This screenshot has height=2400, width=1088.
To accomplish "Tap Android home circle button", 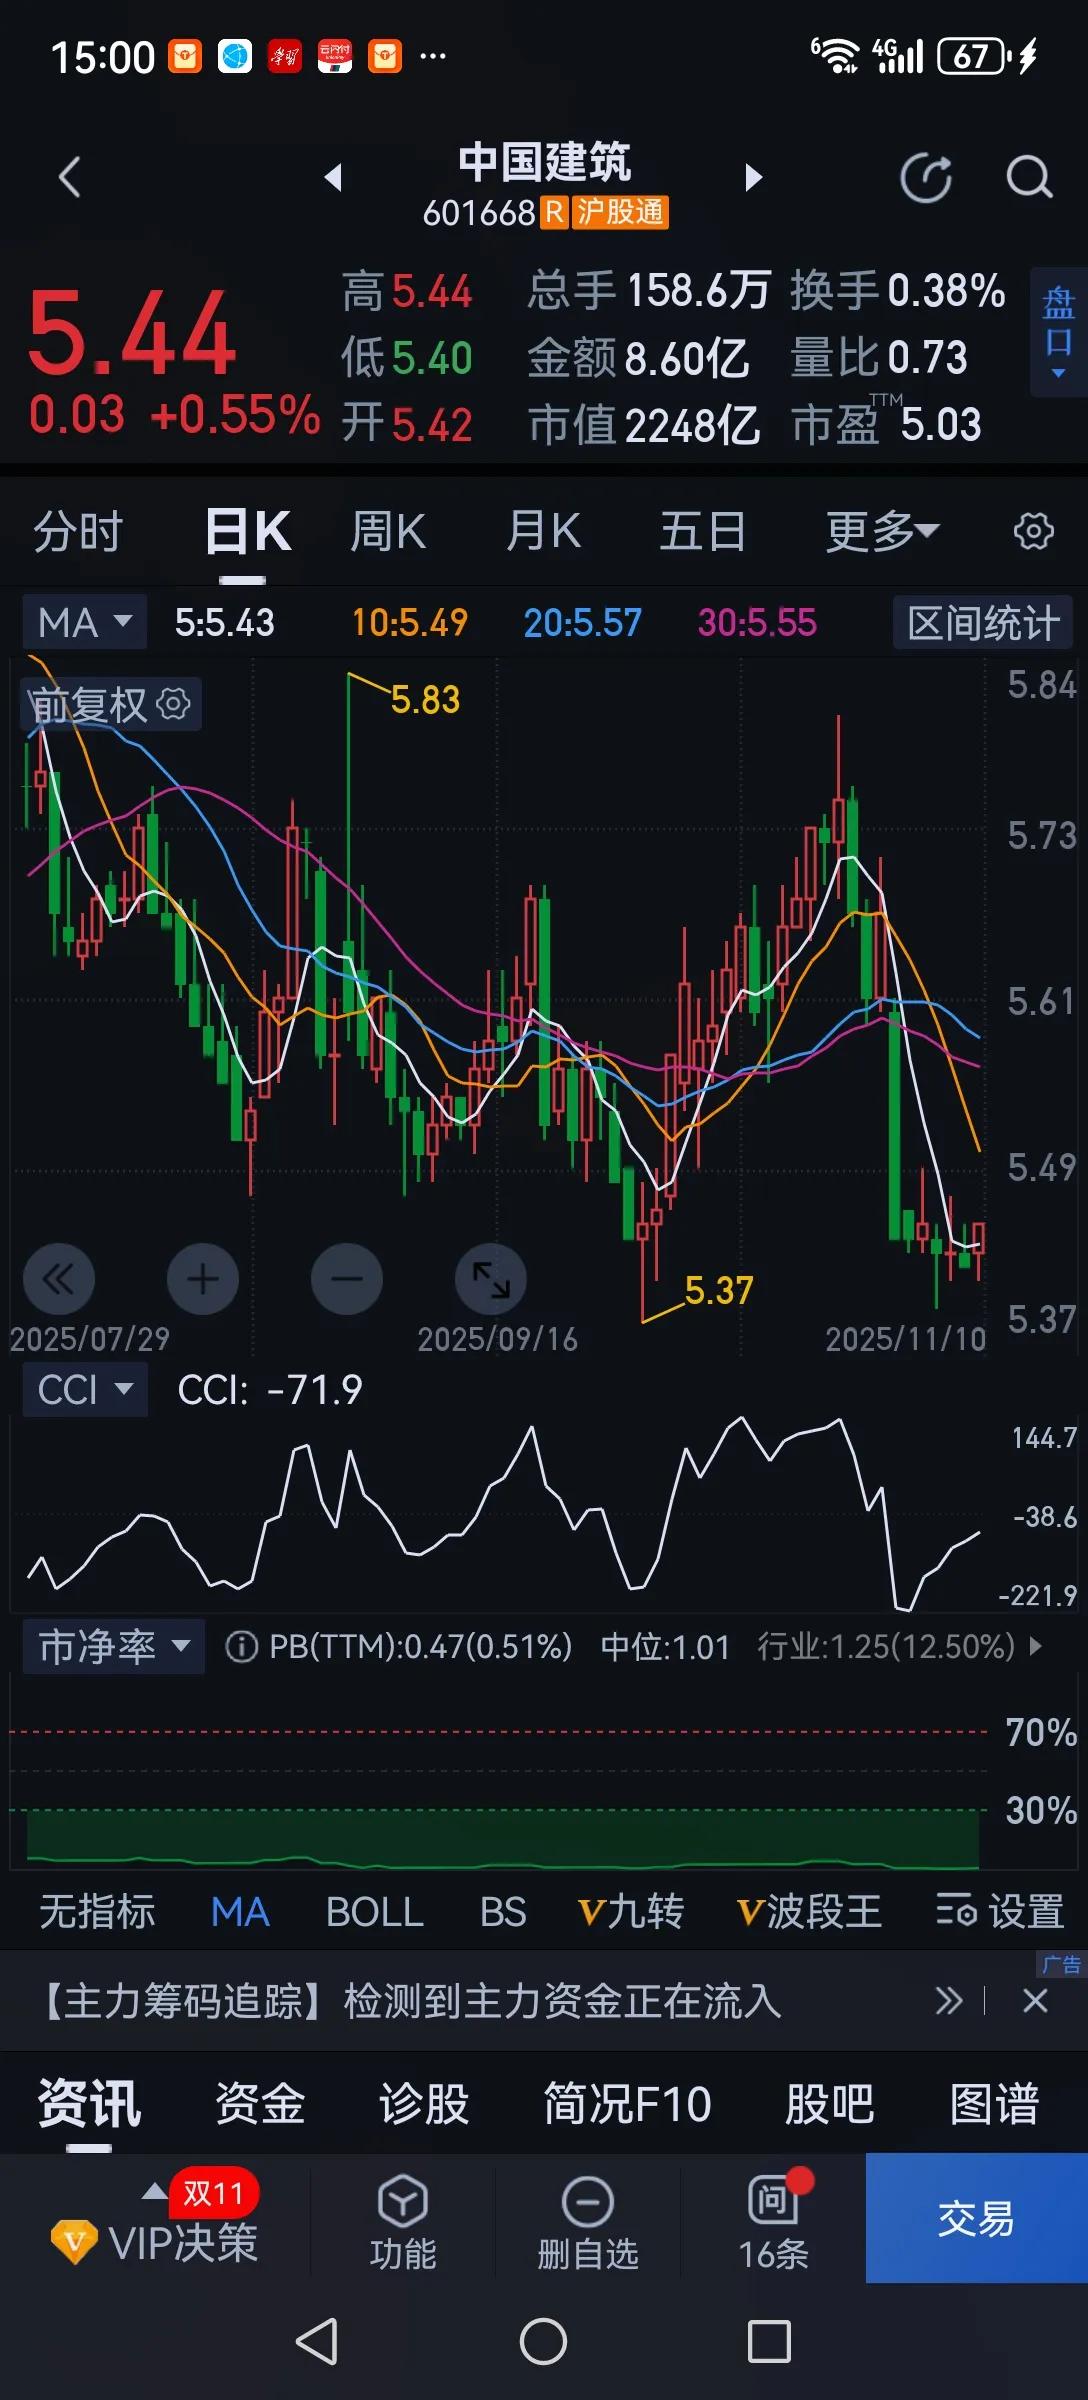I will click(x=543, y=2341).
